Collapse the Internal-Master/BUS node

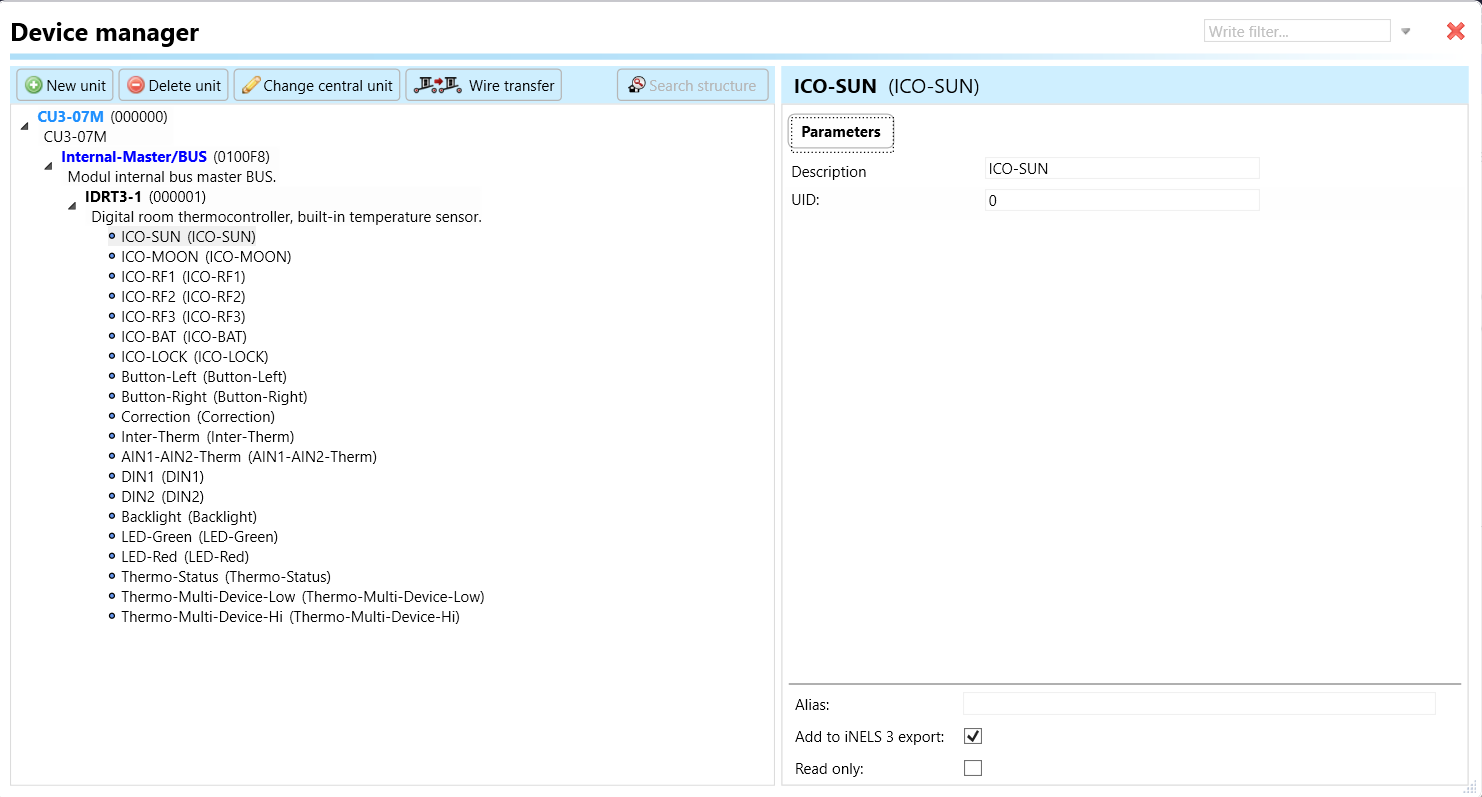(x=48, y=165)
